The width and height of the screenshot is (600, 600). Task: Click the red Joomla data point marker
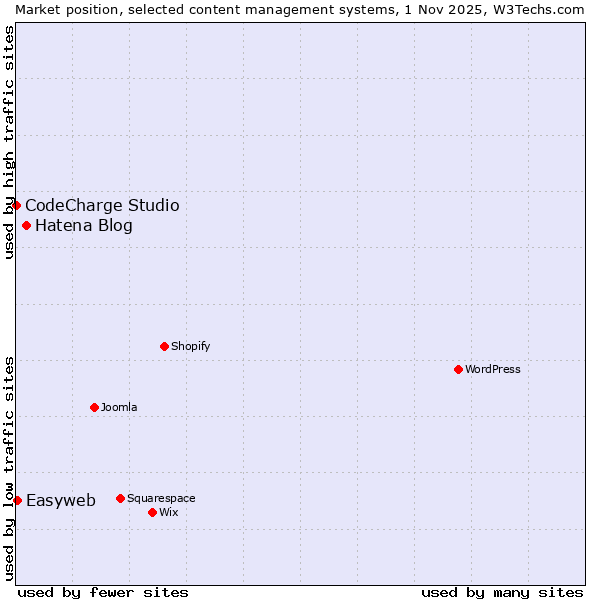coord(94,407)
